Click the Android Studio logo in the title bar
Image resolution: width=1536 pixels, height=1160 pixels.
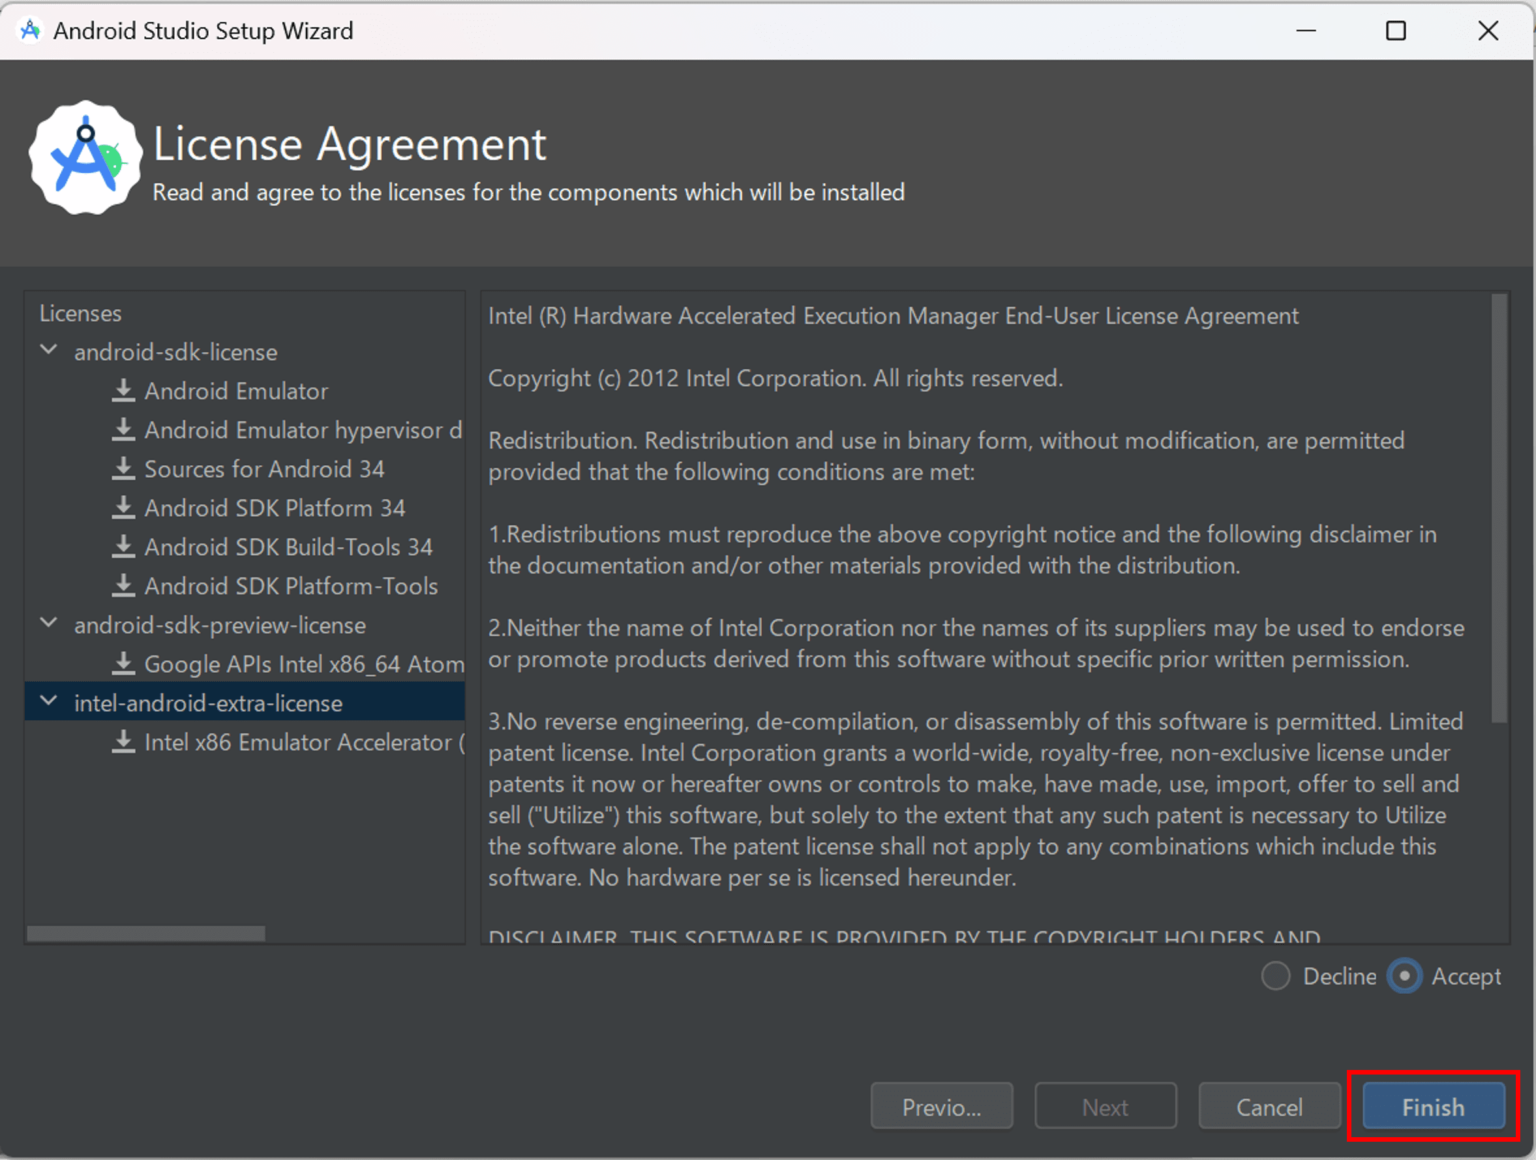coord(30,30)
